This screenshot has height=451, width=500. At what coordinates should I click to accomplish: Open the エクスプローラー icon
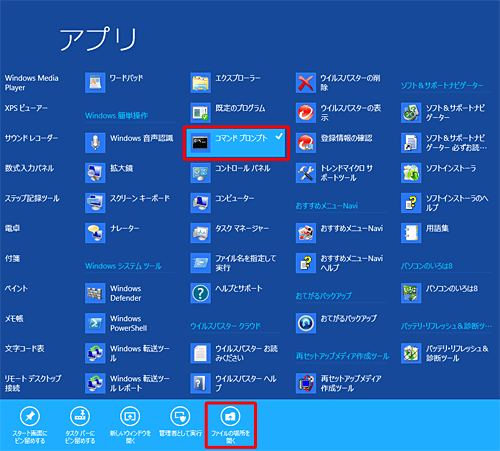pos(201,83)
